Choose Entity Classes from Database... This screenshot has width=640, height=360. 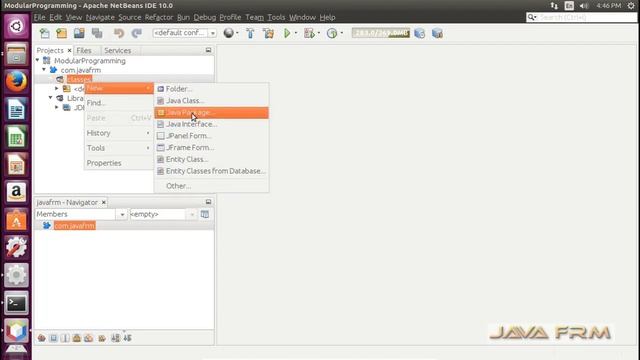click(211, 171)
